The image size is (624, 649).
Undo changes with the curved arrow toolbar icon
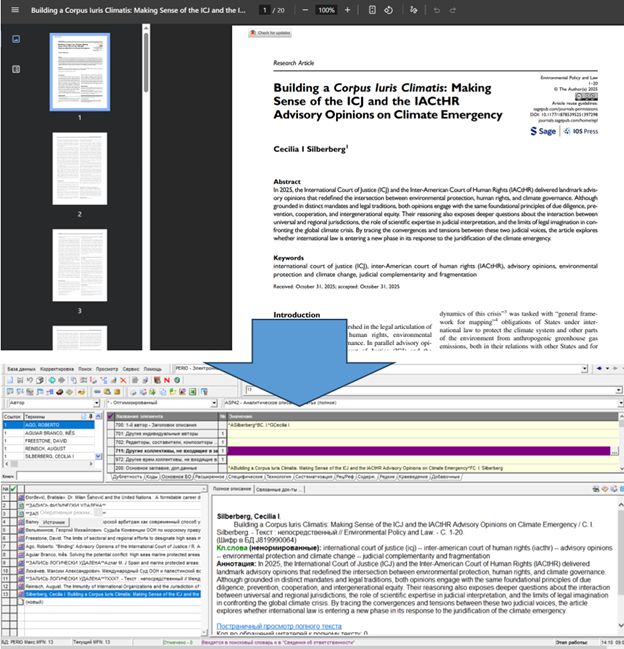pos(29,380)
